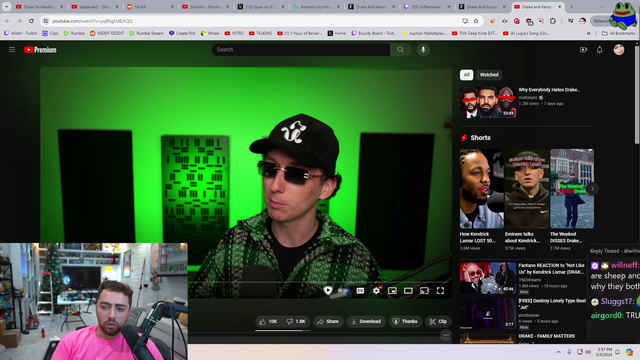Select the All filter chip
This screenshot has height=360, width=640.
(x=467, y=75)
